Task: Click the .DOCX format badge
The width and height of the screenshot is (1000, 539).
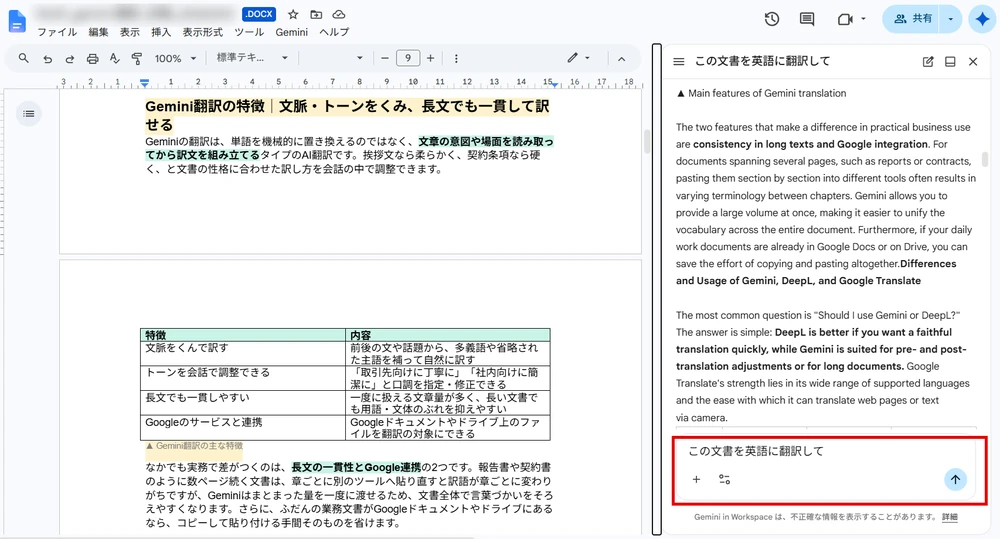Action: pos(259,14)
